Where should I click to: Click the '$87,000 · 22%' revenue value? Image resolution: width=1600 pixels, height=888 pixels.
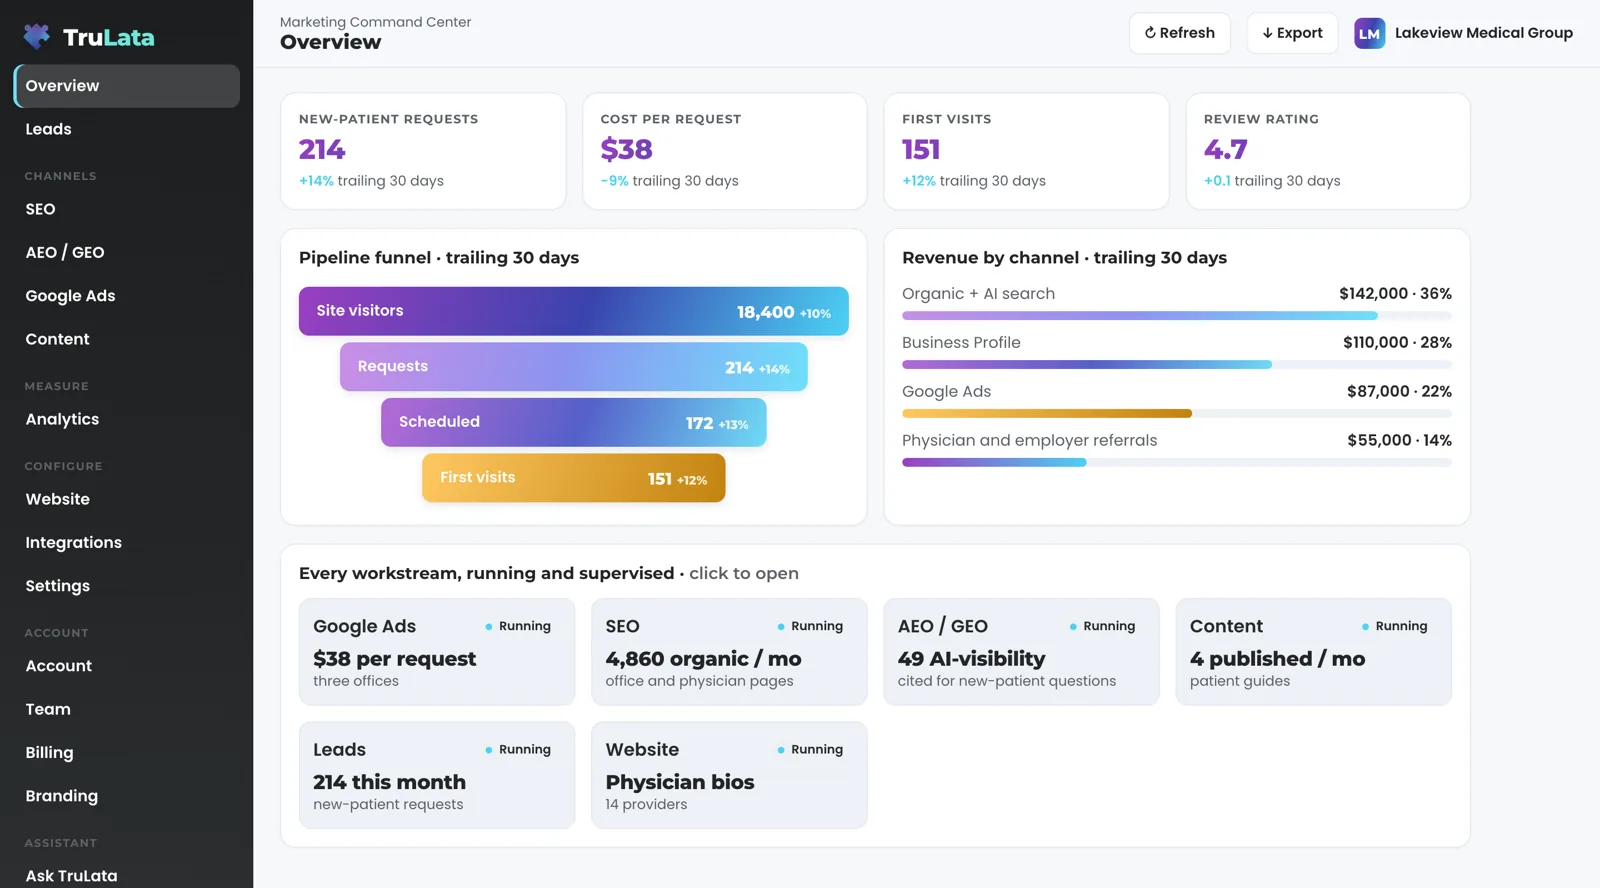point(1399,391)
